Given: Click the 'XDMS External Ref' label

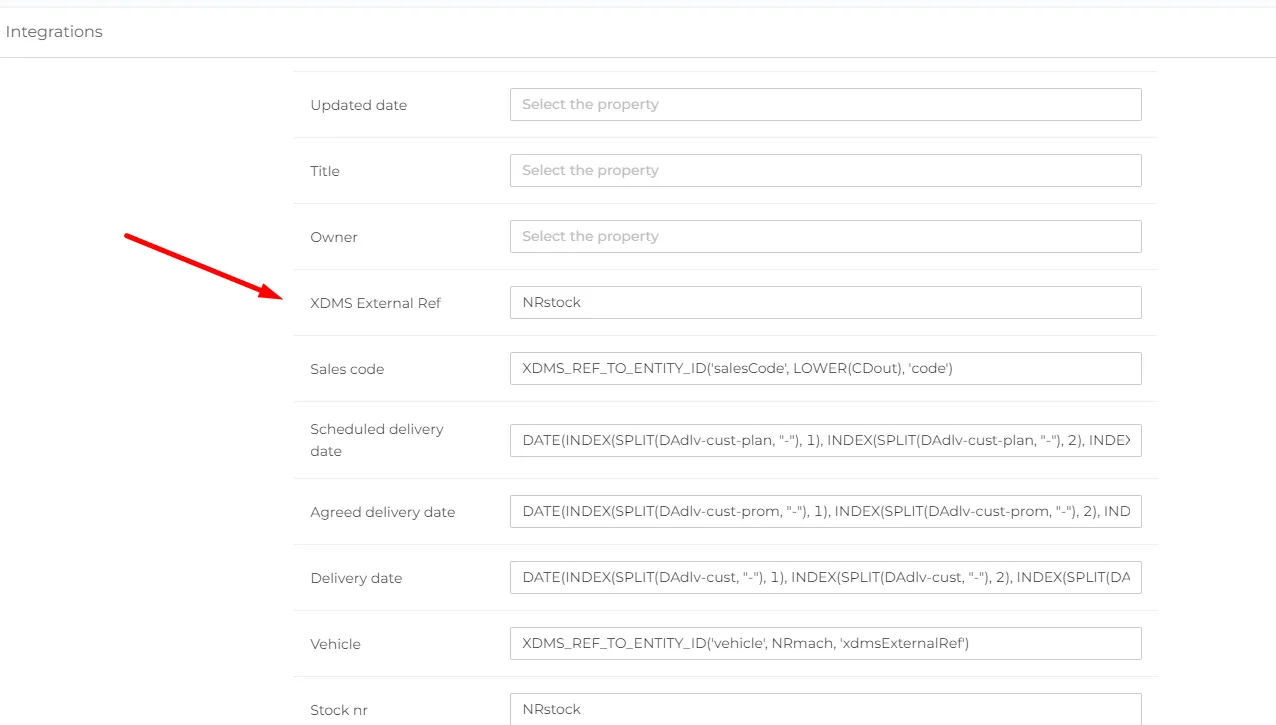Looking at the screenshot, I should pos(375,303).
